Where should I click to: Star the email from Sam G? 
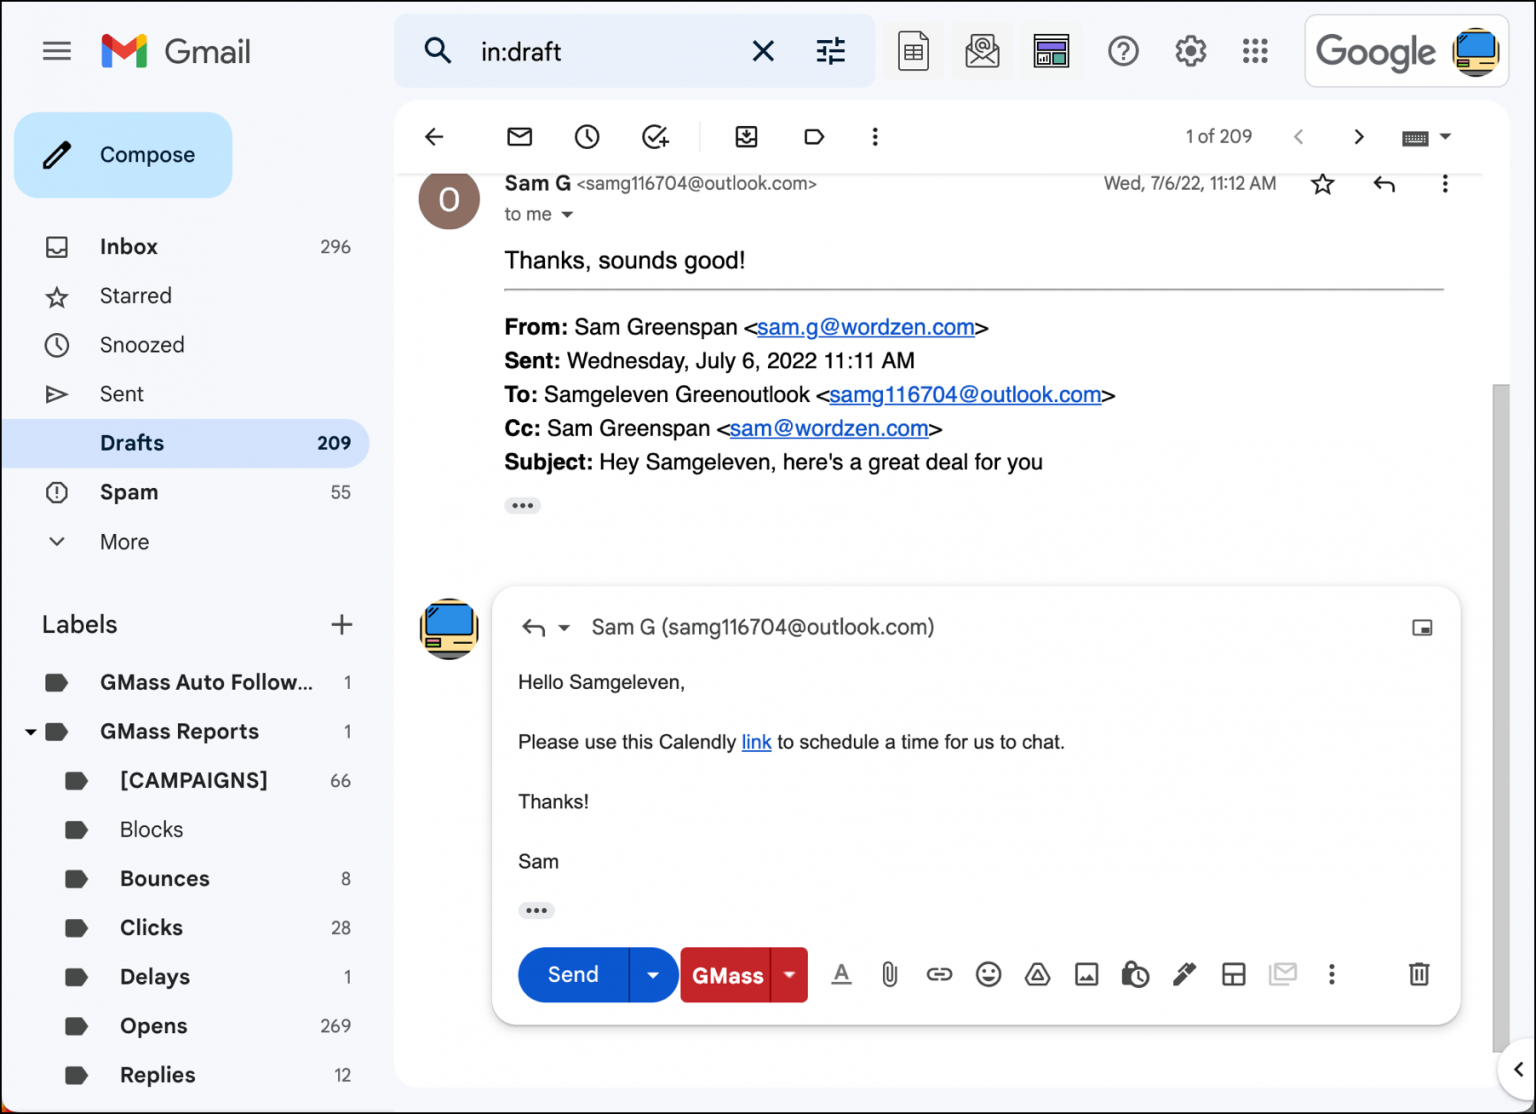[1322, 184]
